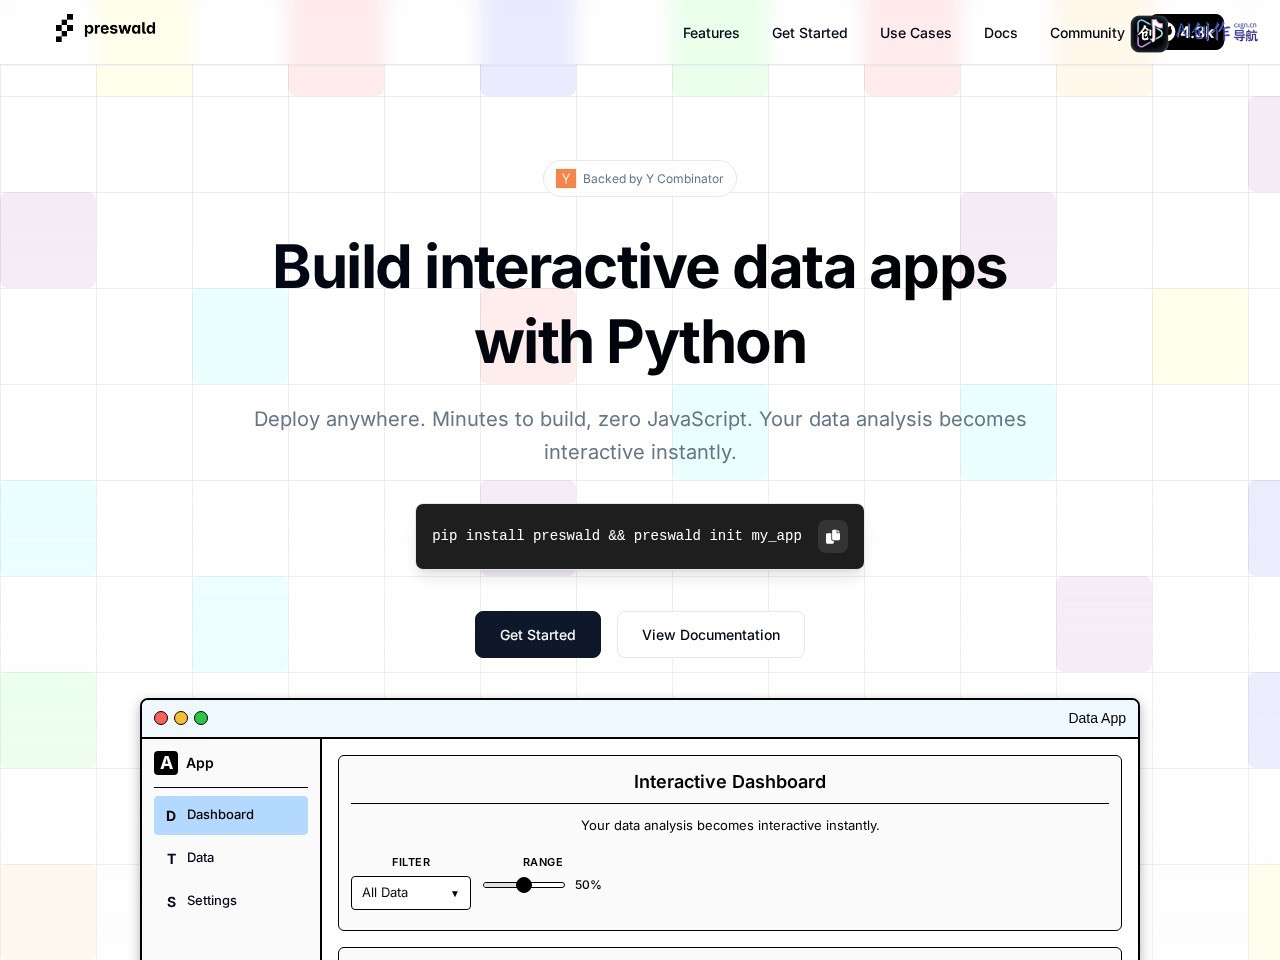Click the Data App window title

click(x=1097, y=718)
